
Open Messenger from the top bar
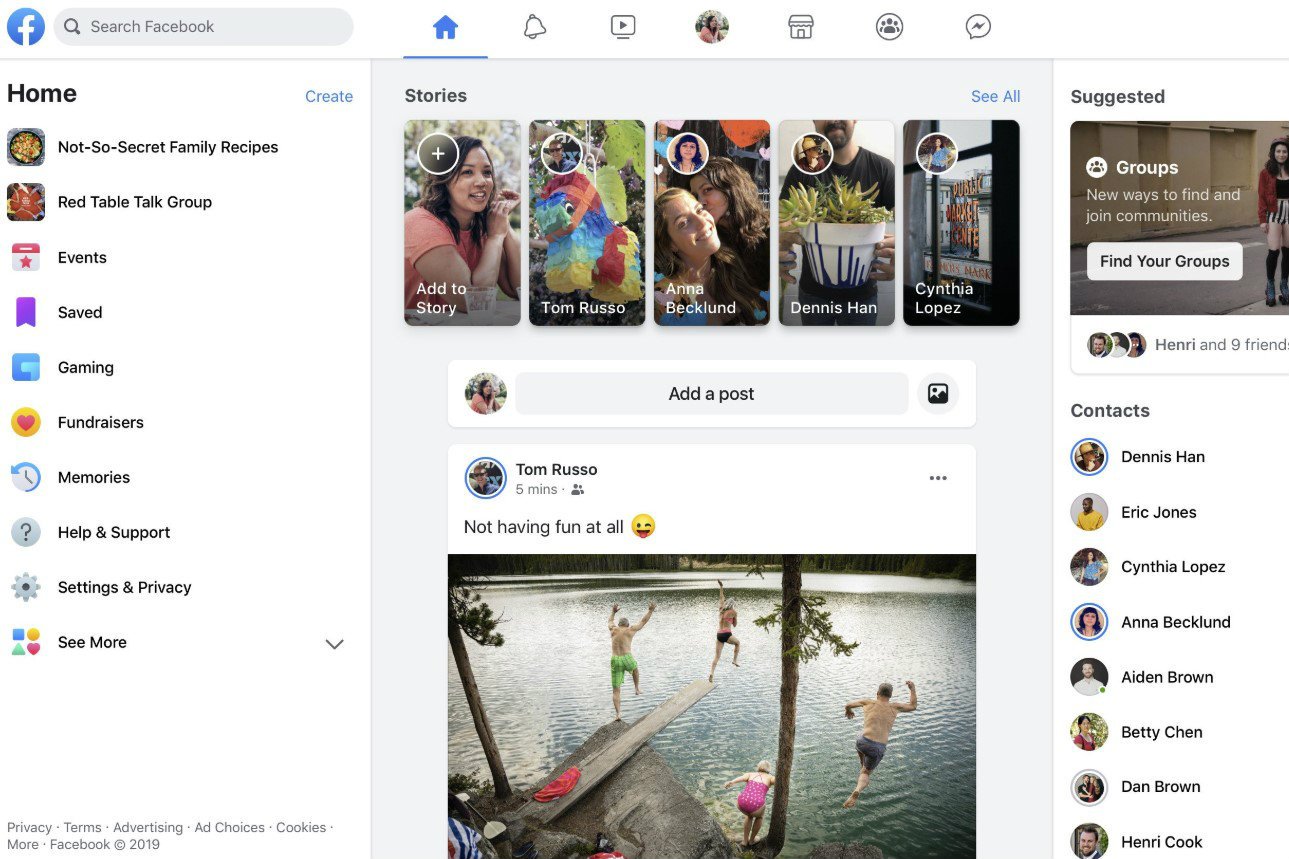pyautogui.click(x=977, y=27)
